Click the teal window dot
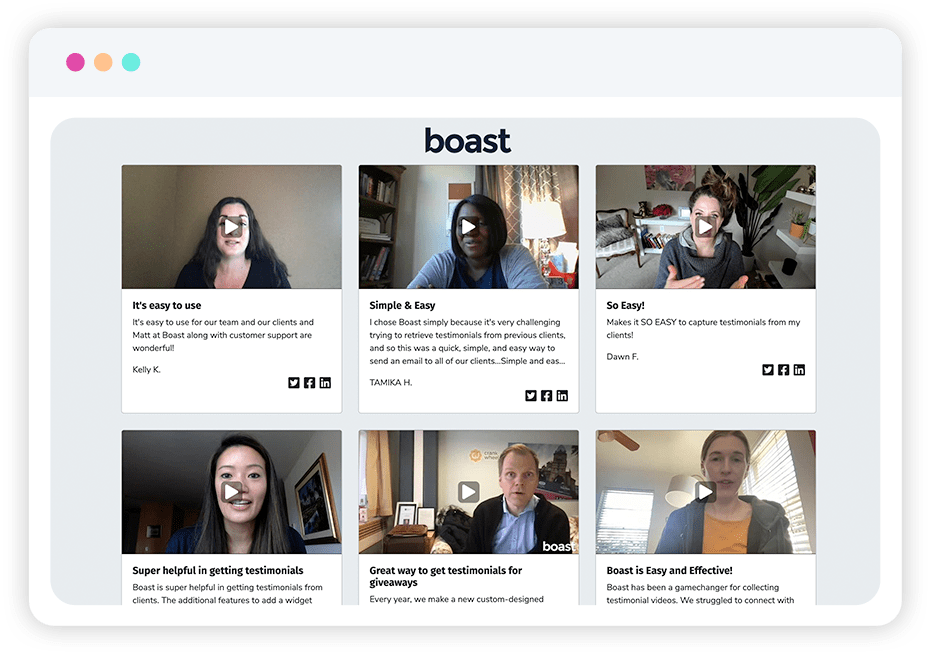The image size is (931, 655). click(x=131, y=62)
